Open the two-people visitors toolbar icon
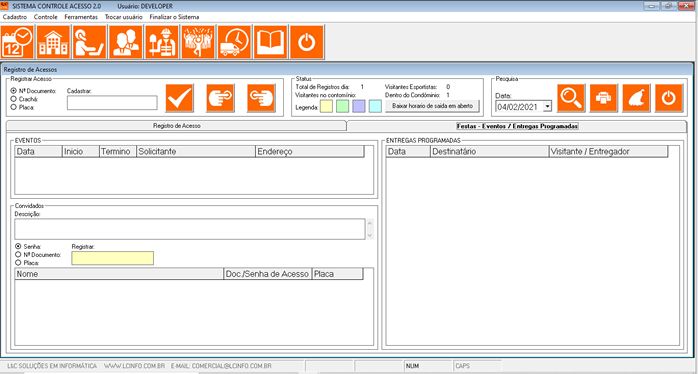Viewport: 698px width, 374px height. point(126,42)
